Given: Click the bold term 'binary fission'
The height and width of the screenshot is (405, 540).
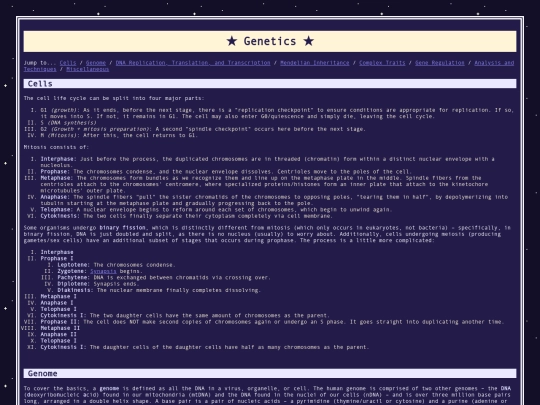Looking at the screenshot, I should pos(123,228).
